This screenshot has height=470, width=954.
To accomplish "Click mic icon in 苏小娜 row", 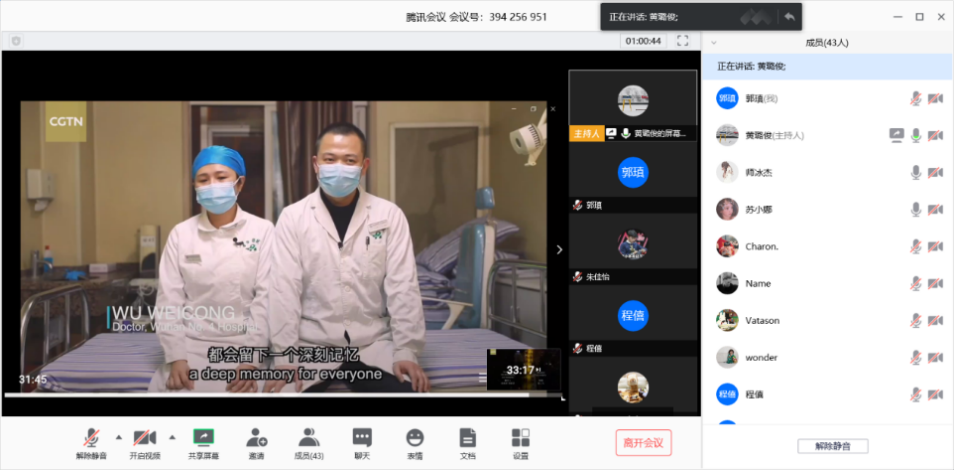I will coord(916,209).
